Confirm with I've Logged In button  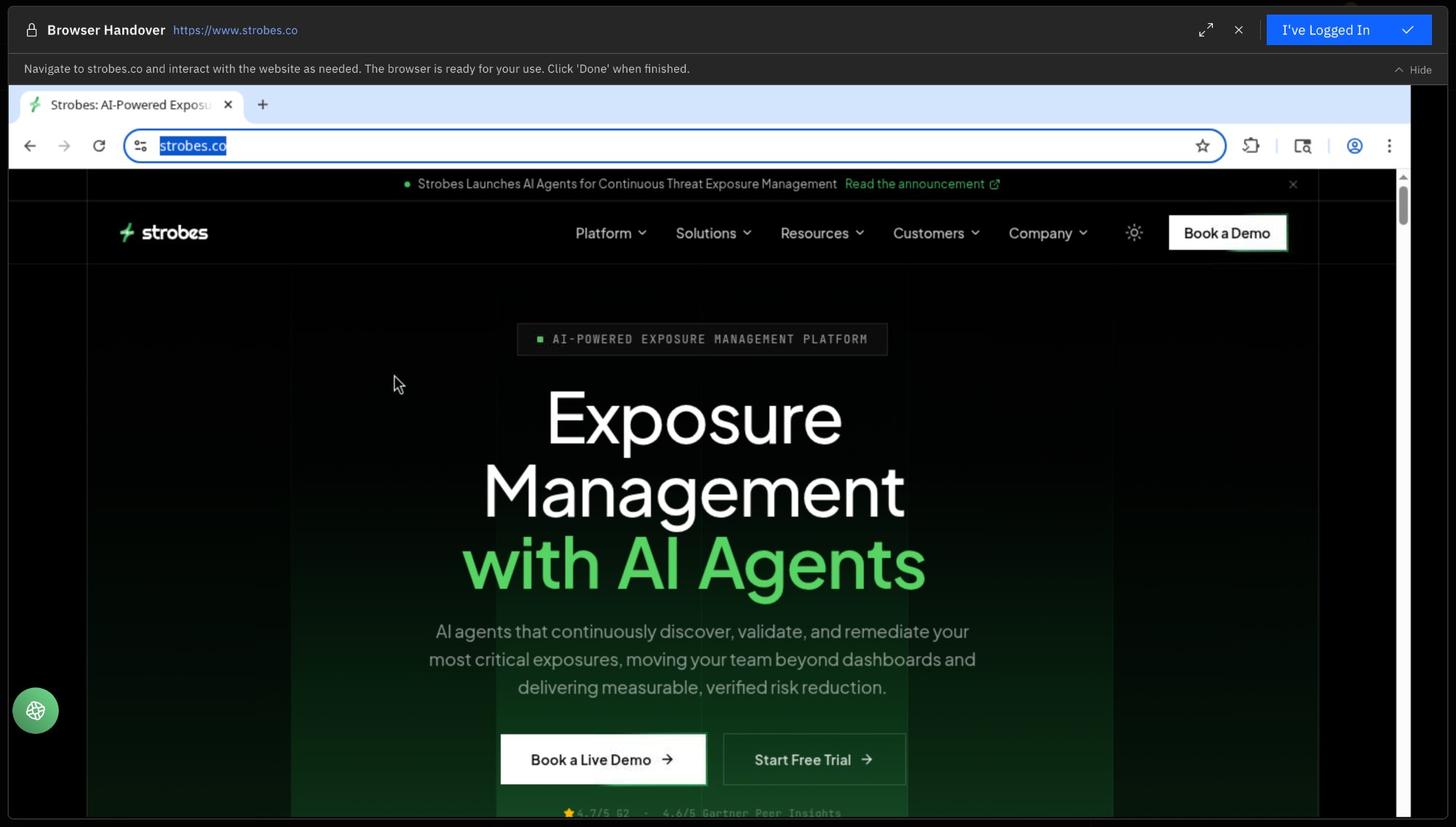coord(1349,30)
